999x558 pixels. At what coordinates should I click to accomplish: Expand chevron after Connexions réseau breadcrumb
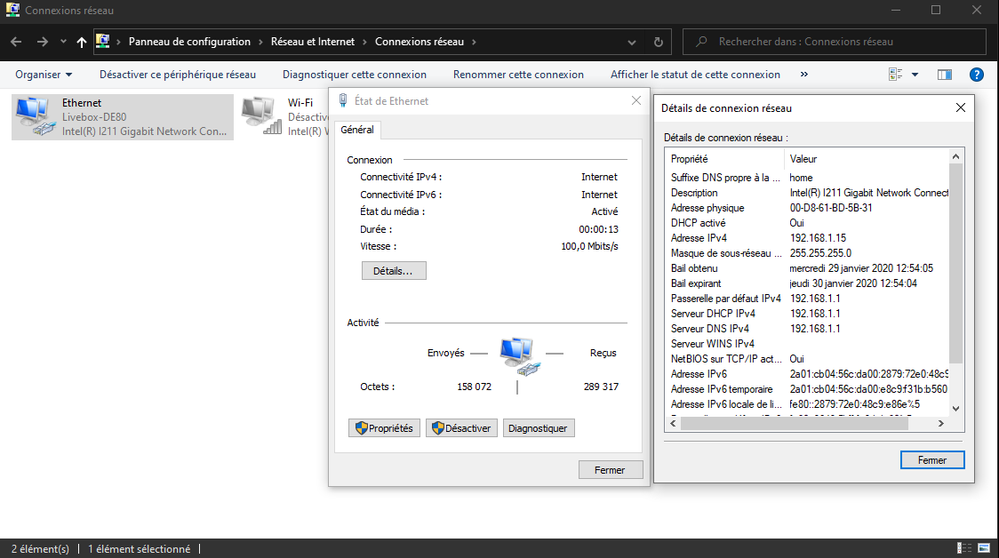[474, 42]
